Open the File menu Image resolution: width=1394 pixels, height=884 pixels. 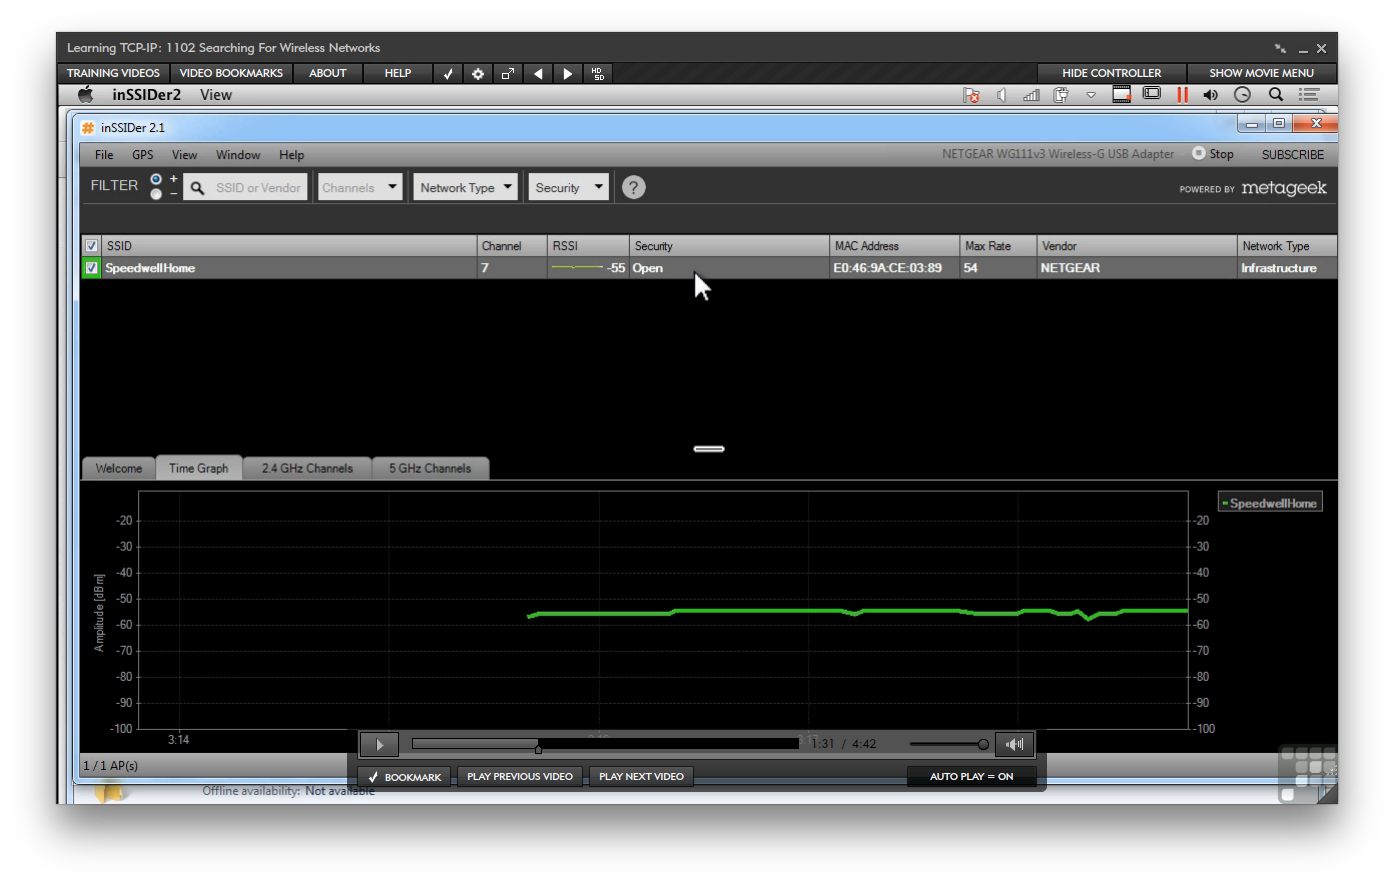[104, 155]
